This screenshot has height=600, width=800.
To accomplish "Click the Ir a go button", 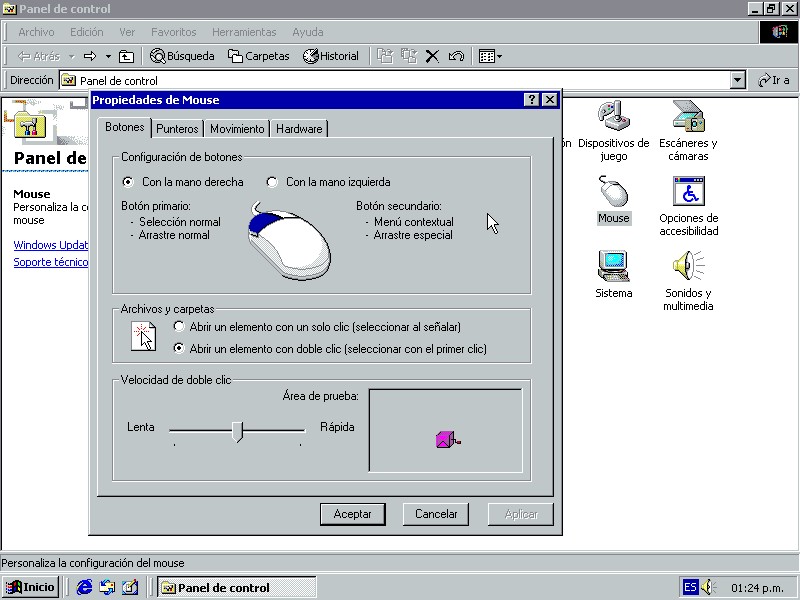I will point(773,80).
